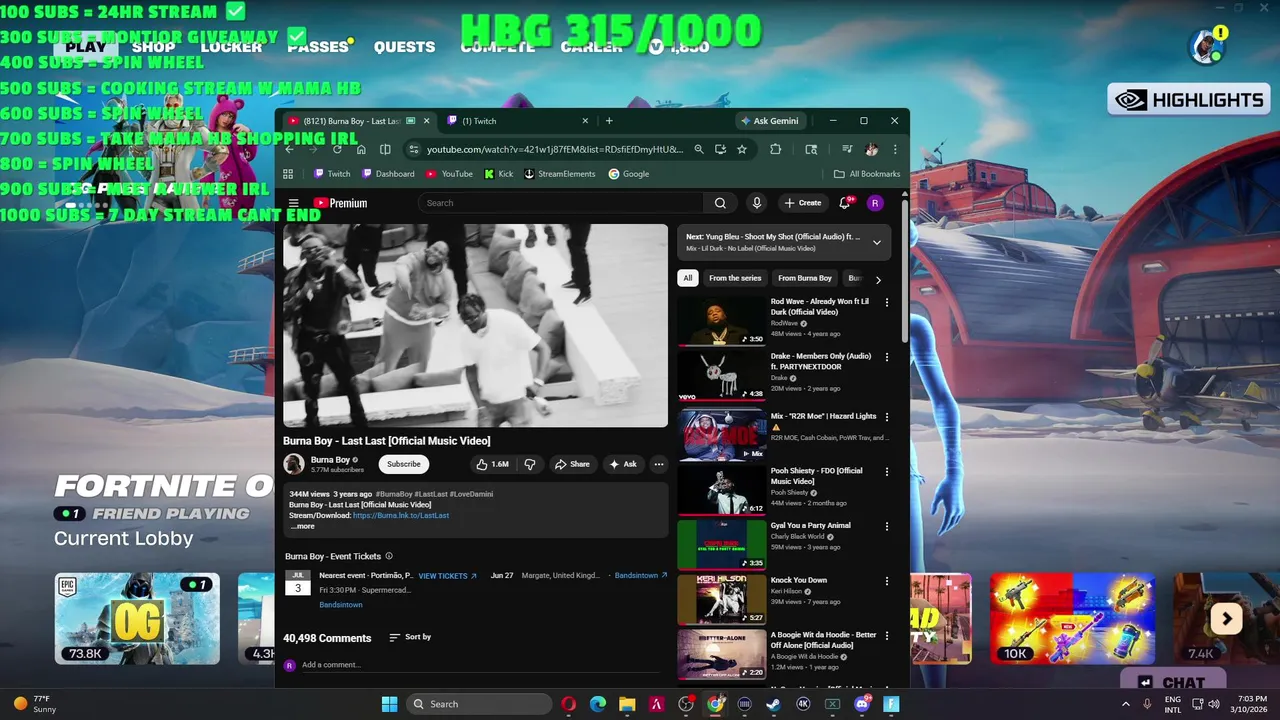
Task: Click Ask Gemini in Chrome title bar
Action: click(770, 121)
